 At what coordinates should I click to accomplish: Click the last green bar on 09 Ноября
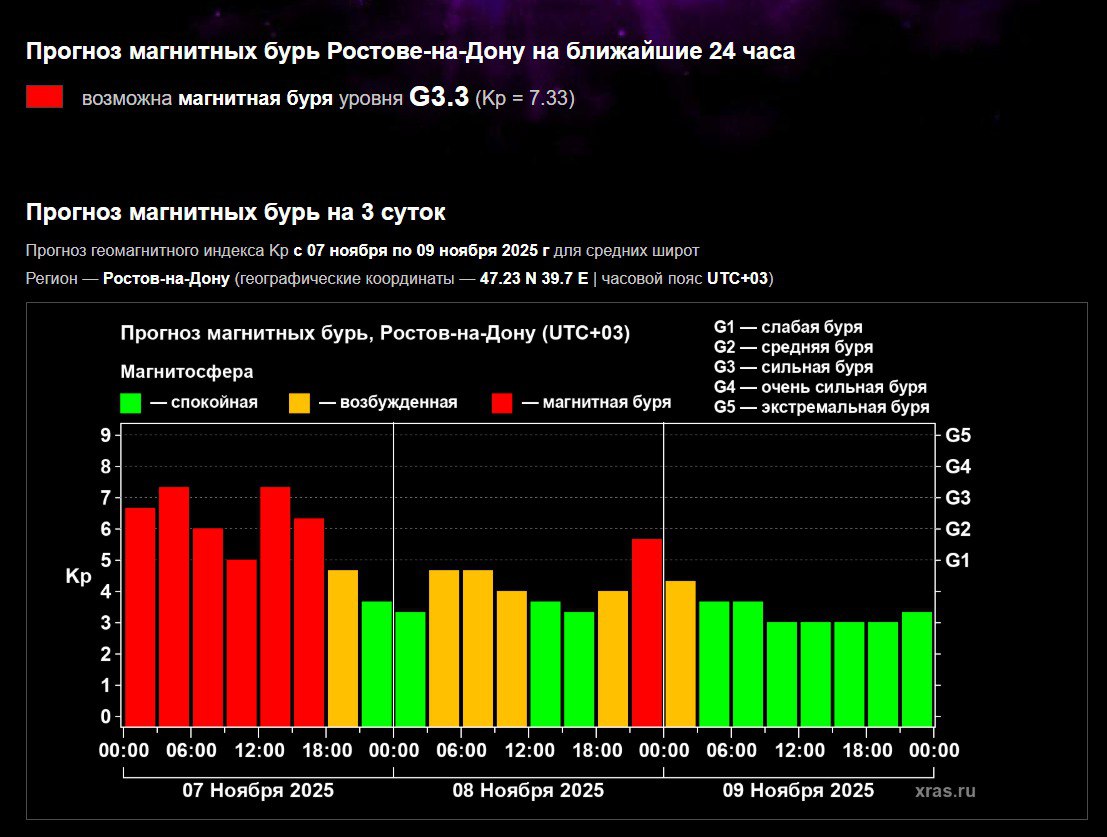917,667
